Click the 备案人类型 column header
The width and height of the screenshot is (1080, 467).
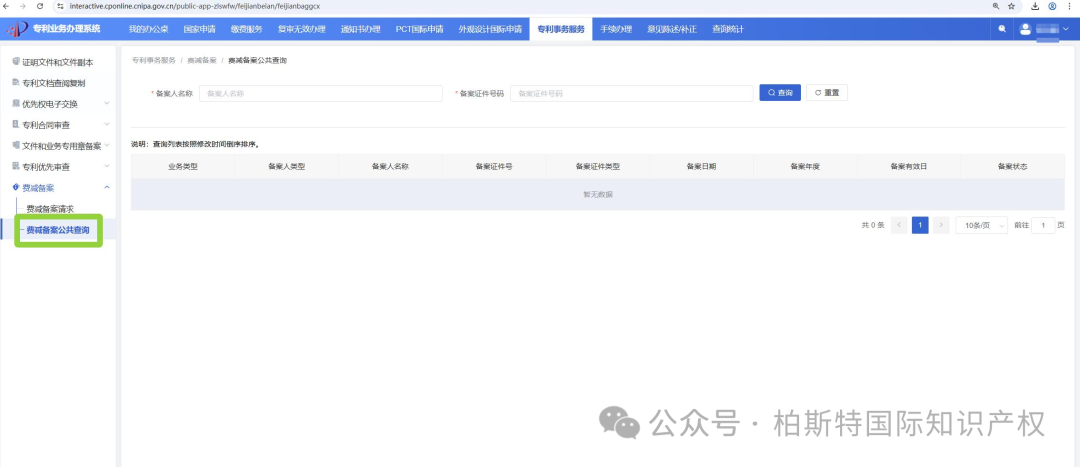[287, 167]
